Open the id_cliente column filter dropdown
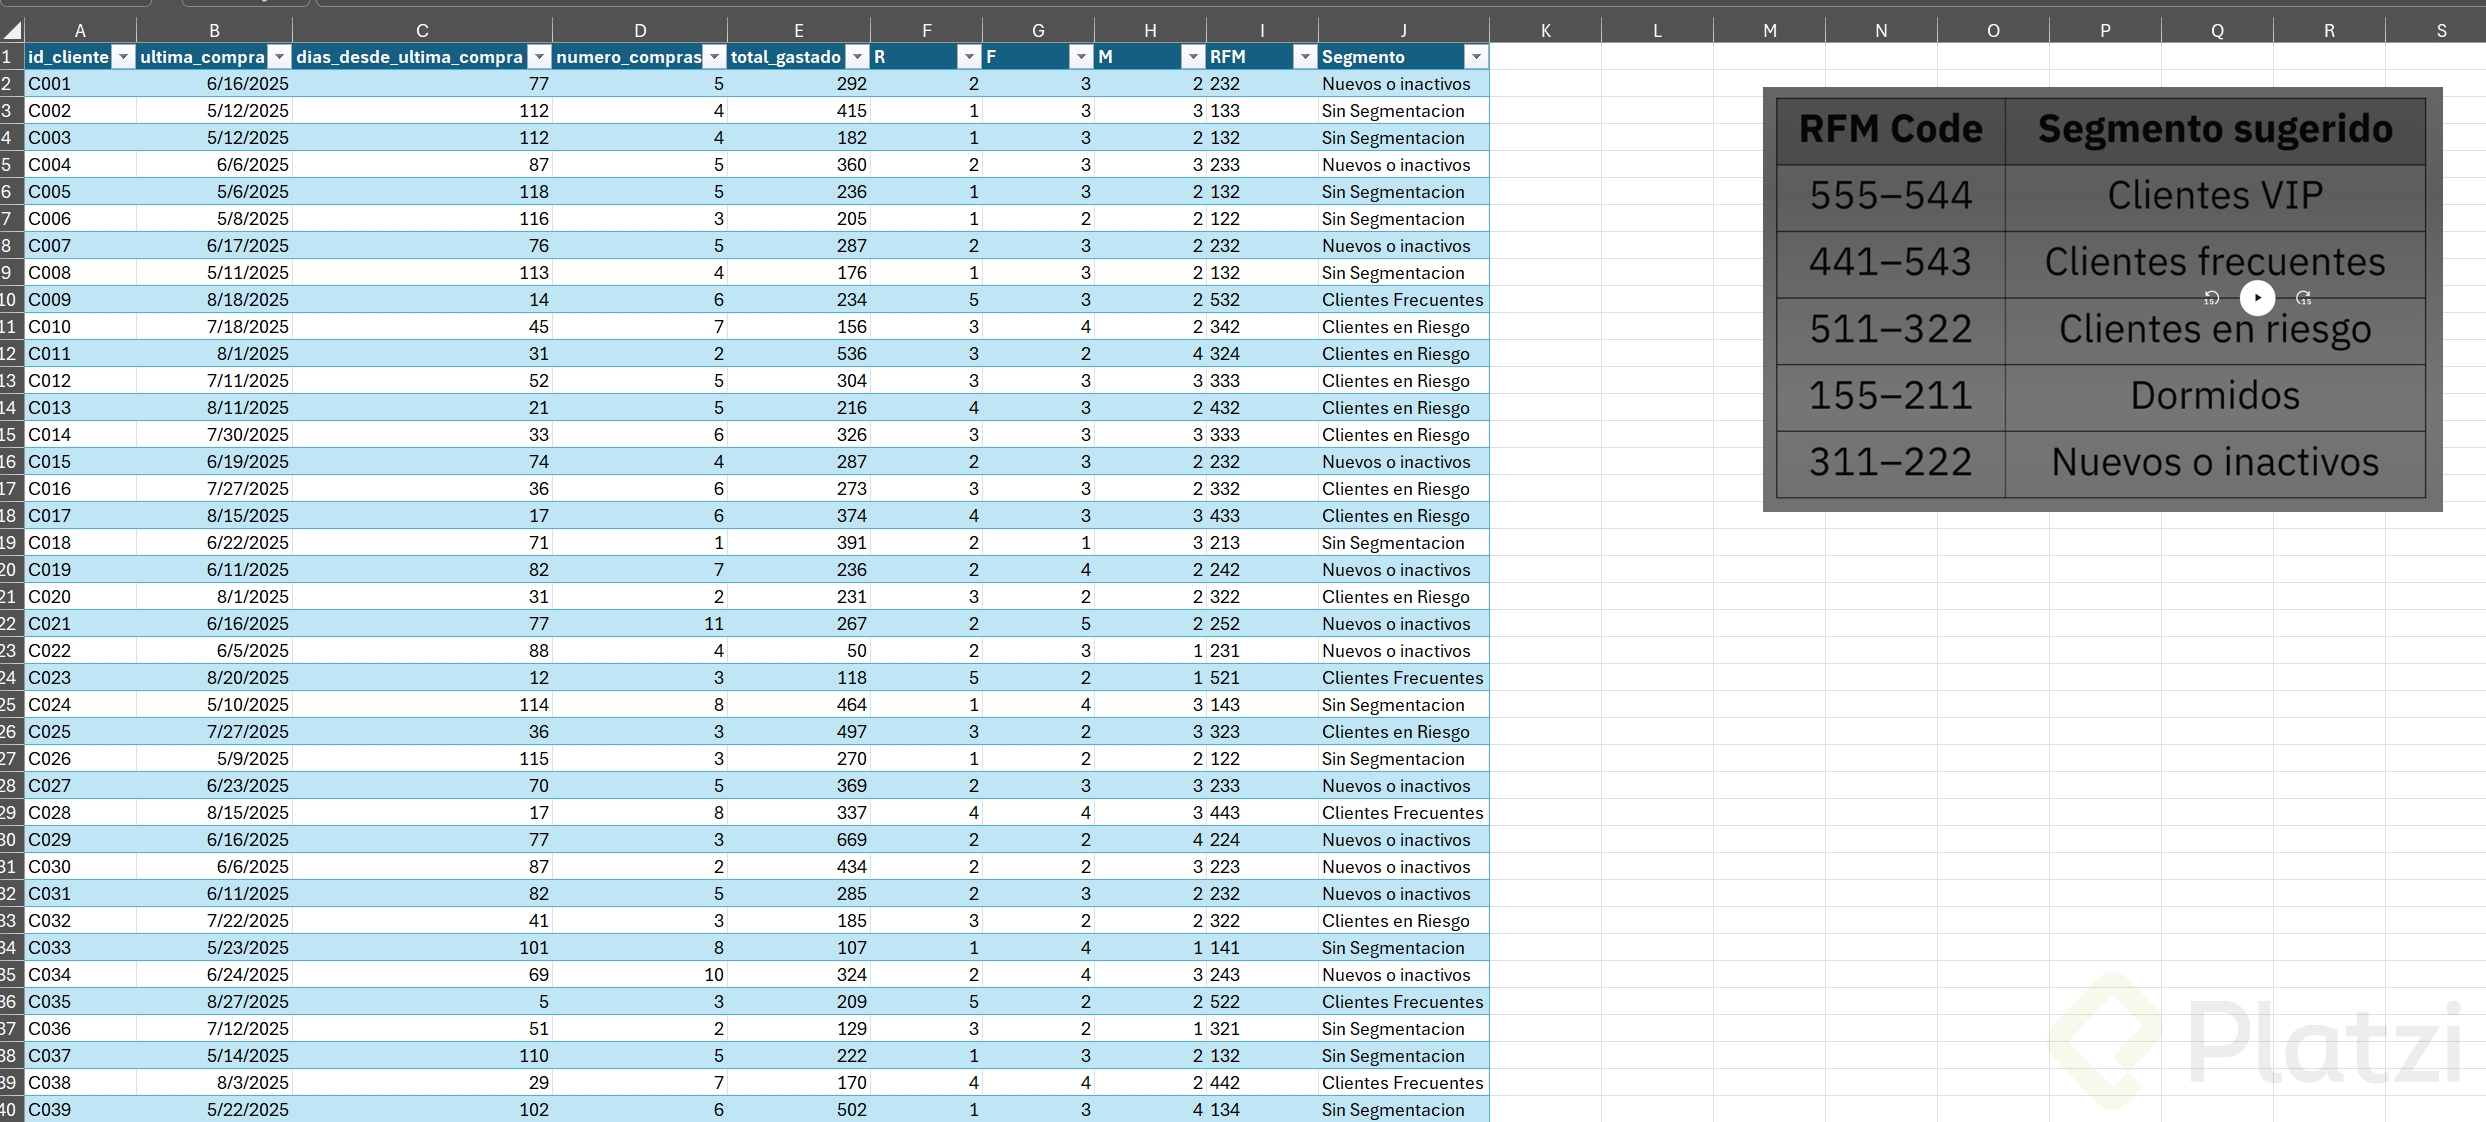The width and height of the screenshot is (2486, 1122). (123, 57)
